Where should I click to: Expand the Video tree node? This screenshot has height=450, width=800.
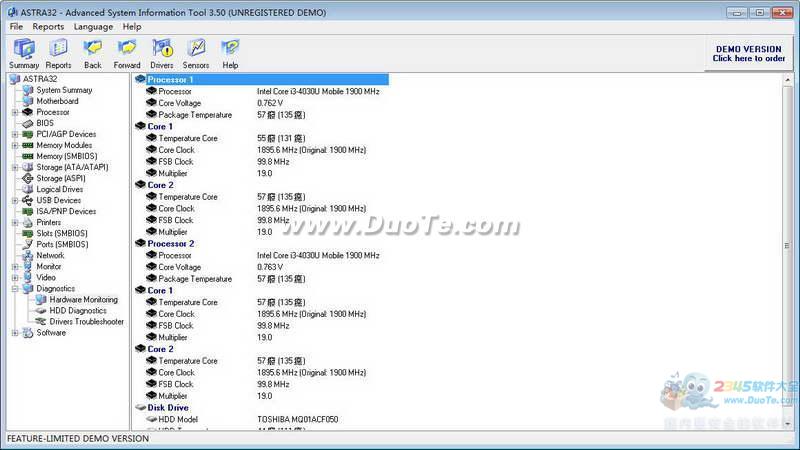15,278
